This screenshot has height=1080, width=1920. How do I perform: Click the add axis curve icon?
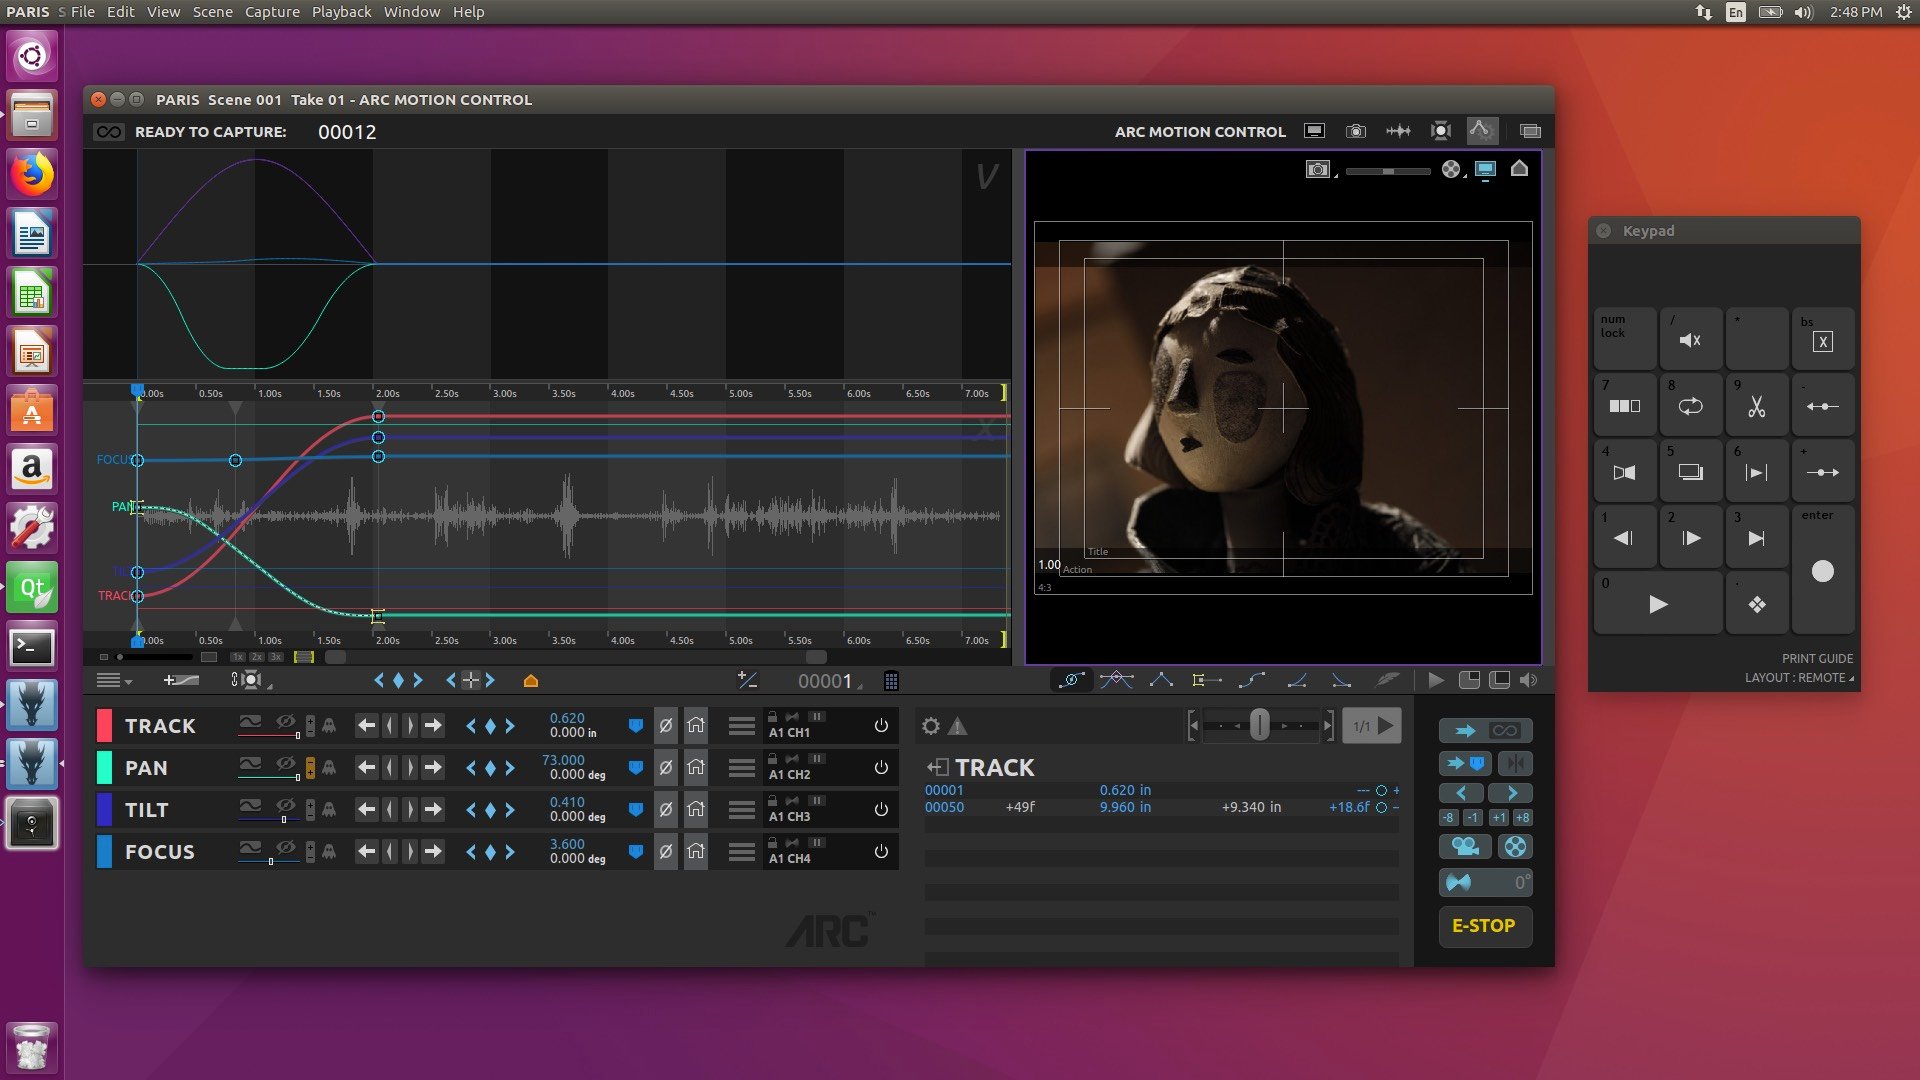pos(182,680)
